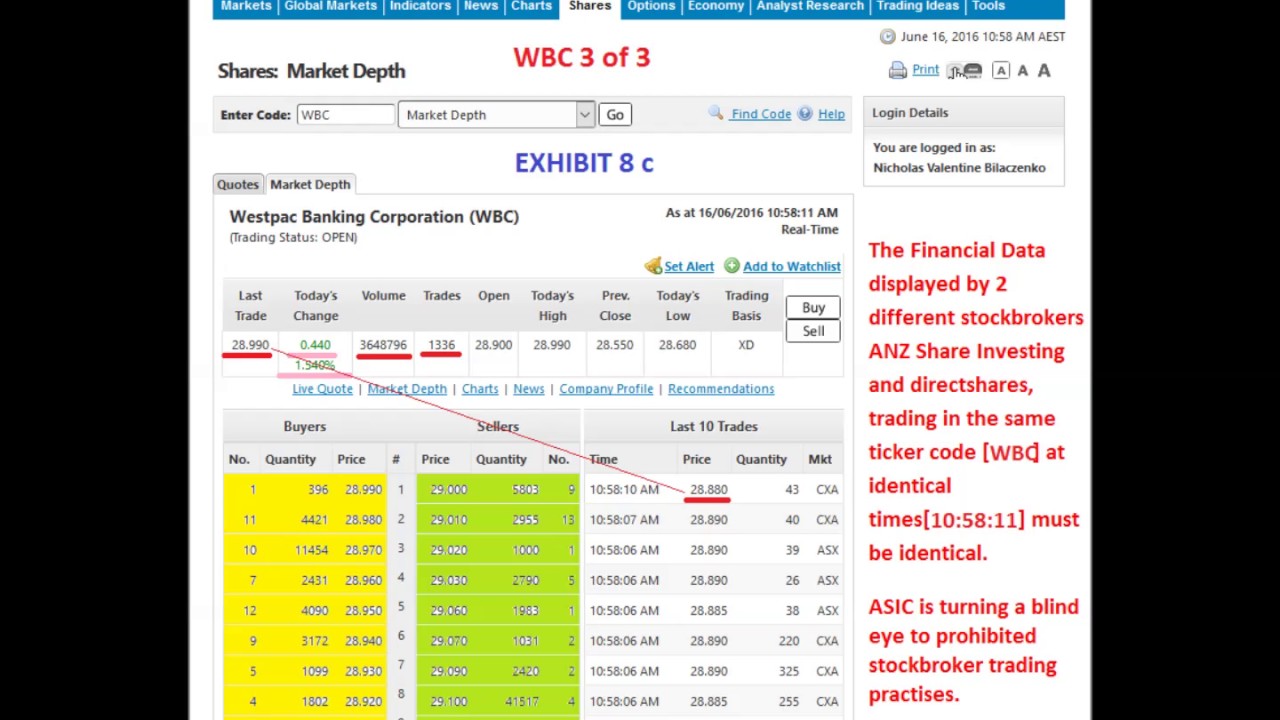Click seller price 29.000
Viewport: 1280px width, 720px height.
pos(449,490)
